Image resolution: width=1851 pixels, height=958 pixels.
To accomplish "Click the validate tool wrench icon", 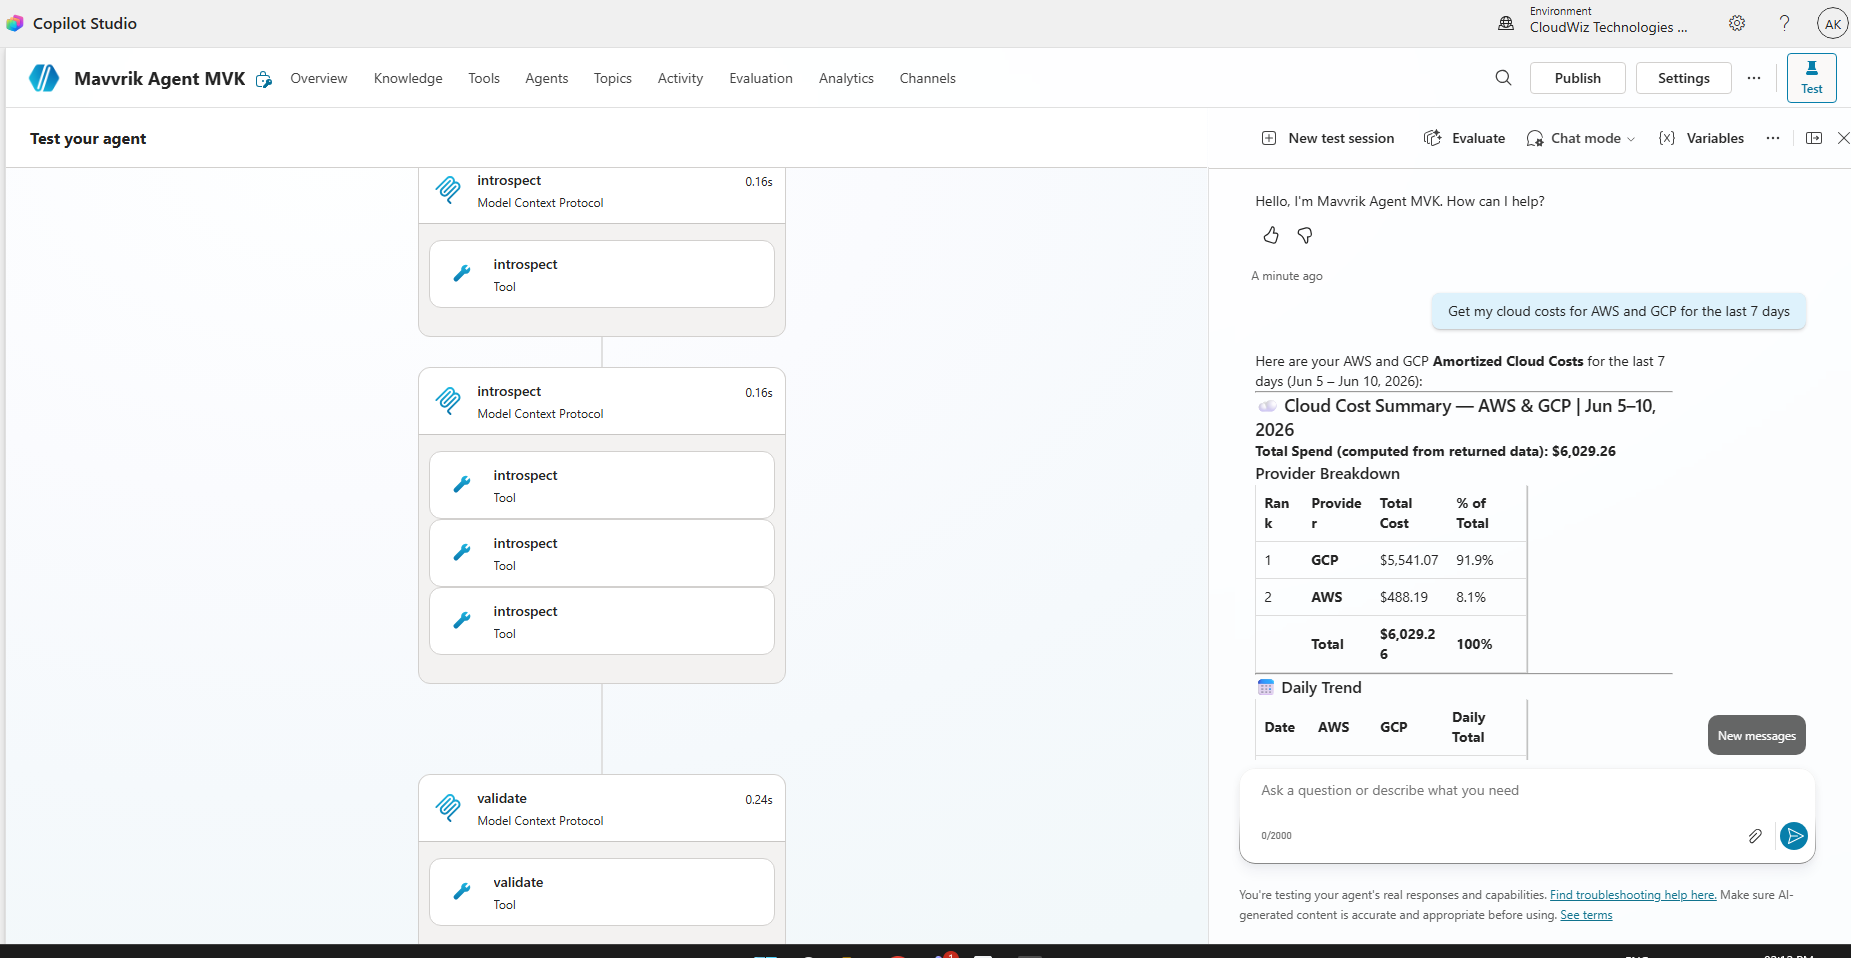I will (x=462, y=892).
